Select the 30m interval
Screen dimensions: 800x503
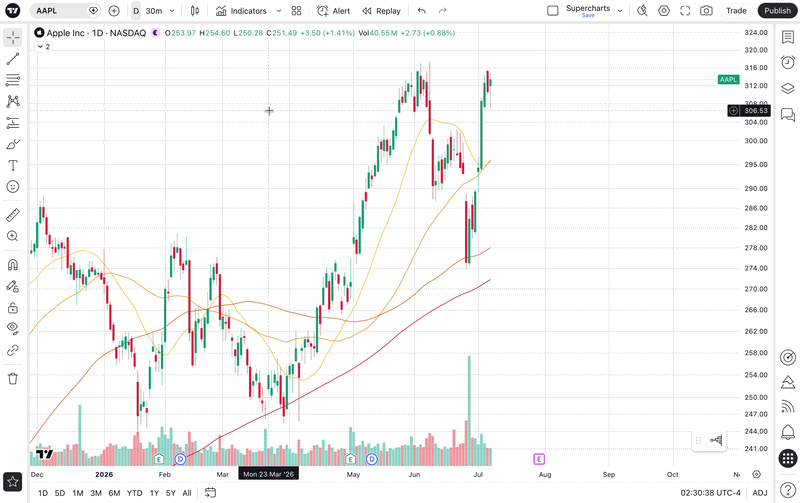click(154, 11)
